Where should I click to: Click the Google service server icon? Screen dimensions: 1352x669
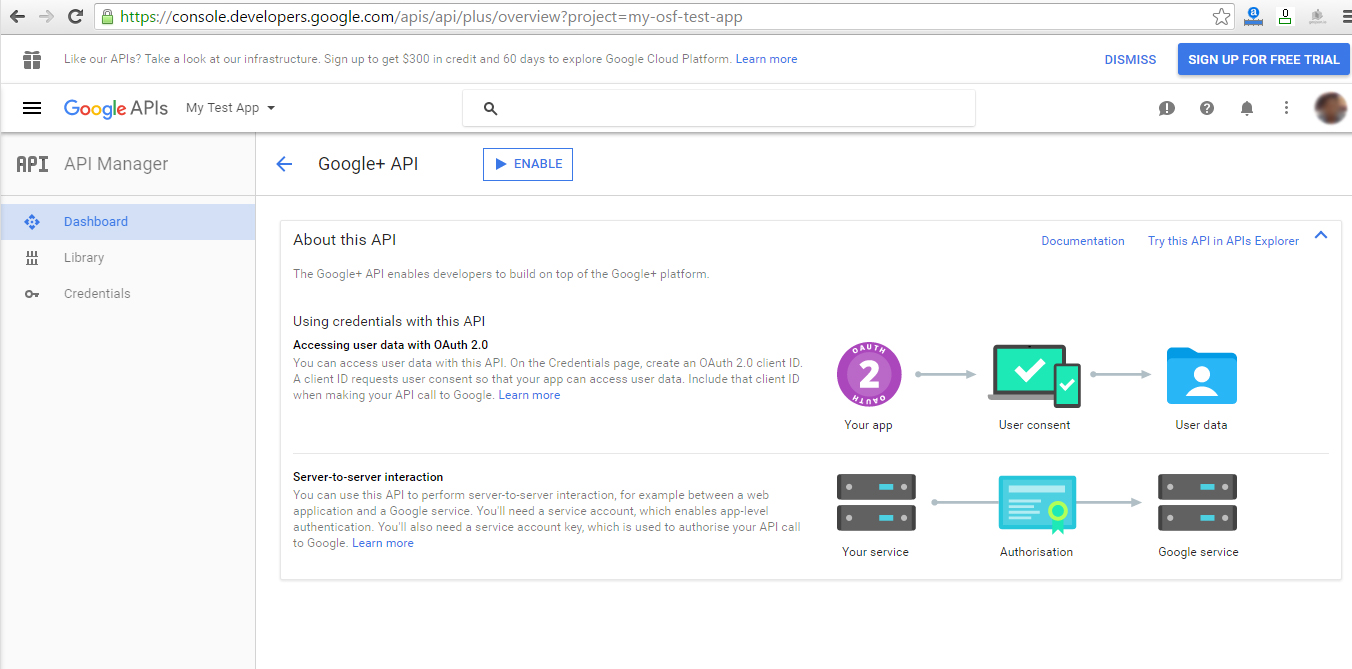coord(1198,503)
